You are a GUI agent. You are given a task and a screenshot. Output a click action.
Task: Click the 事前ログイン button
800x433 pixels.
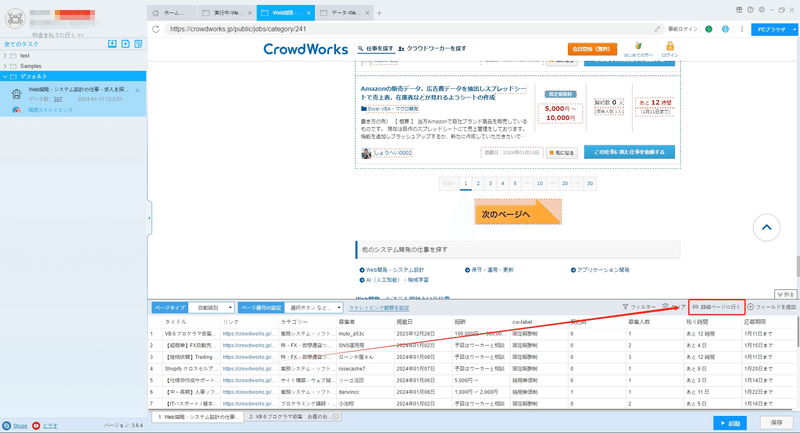[683, 29]
